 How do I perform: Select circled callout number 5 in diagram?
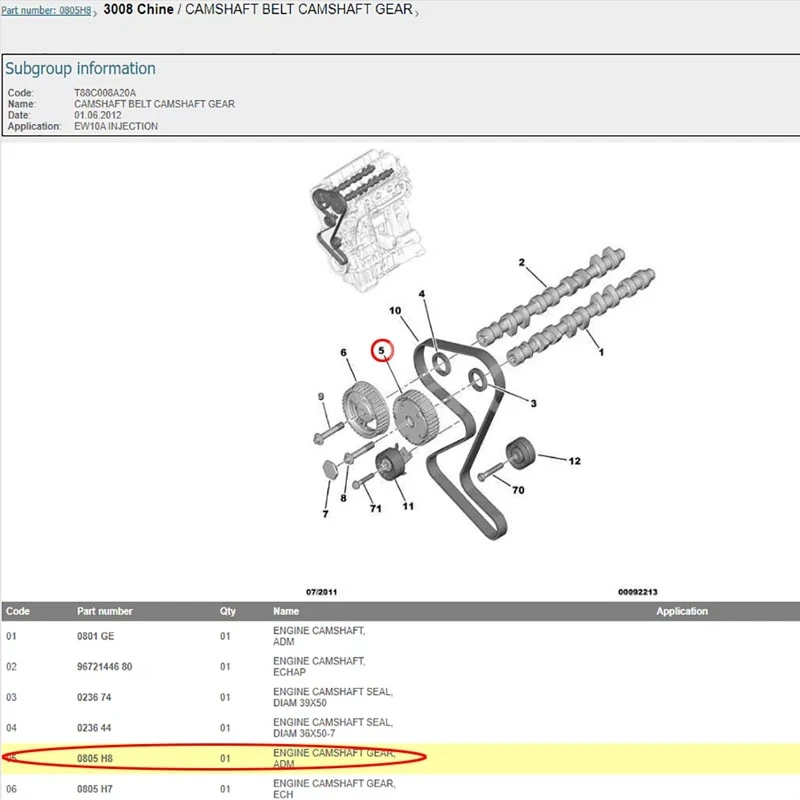click(382, 351)
